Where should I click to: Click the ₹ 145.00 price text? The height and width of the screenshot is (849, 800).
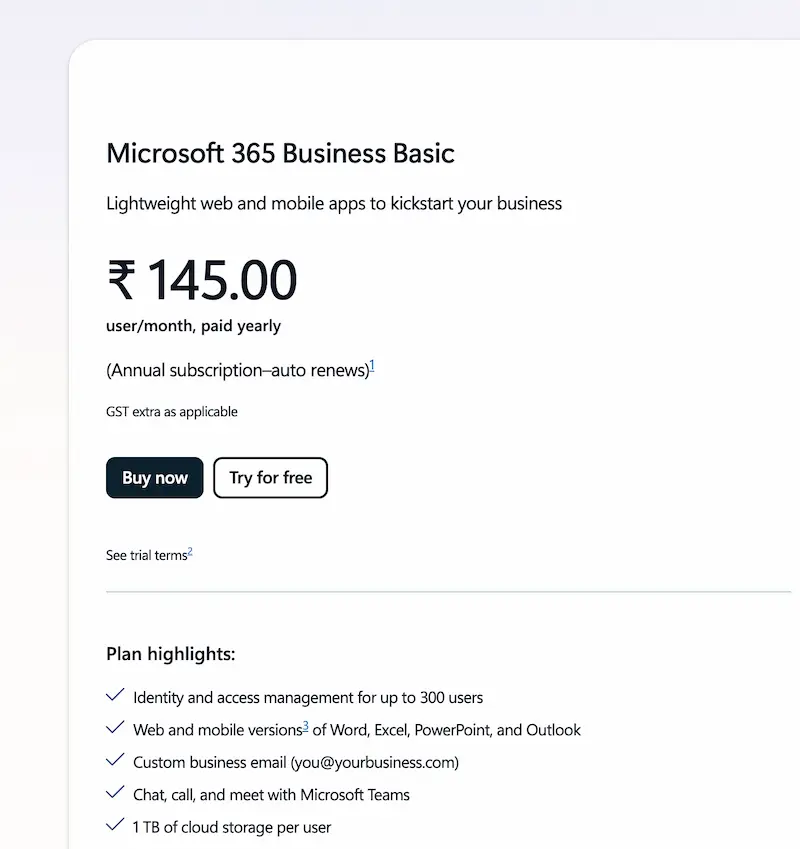[201, 280]
